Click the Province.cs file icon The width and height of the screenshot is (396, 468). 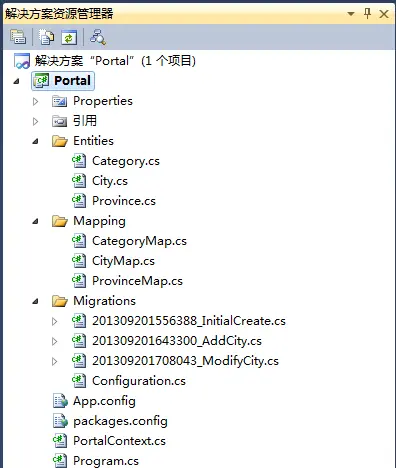(x=79, y=201)
